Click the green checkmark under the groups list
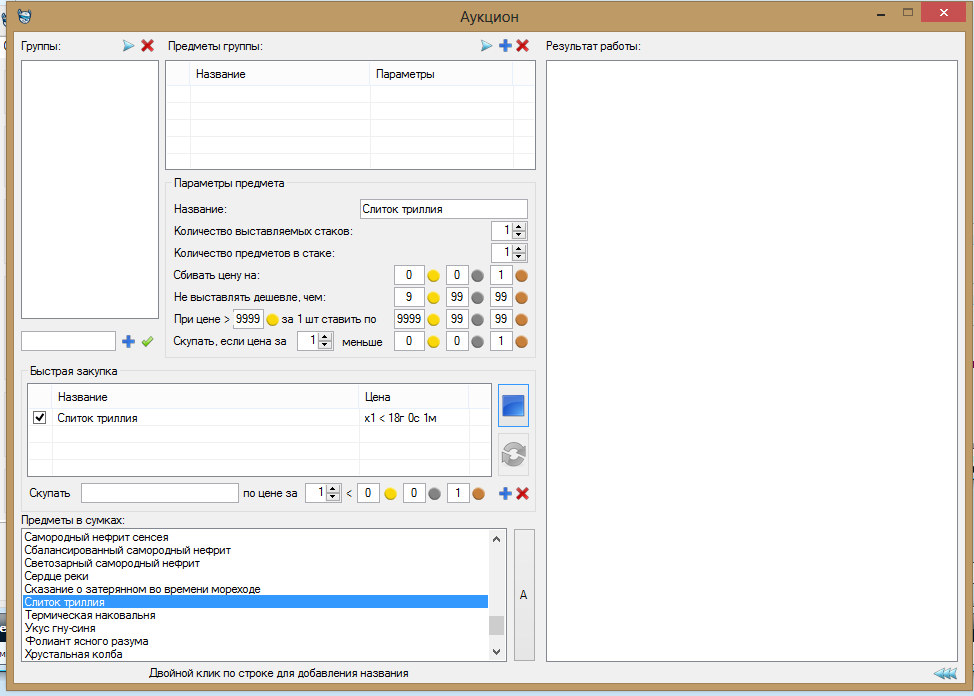 point(147,342)
